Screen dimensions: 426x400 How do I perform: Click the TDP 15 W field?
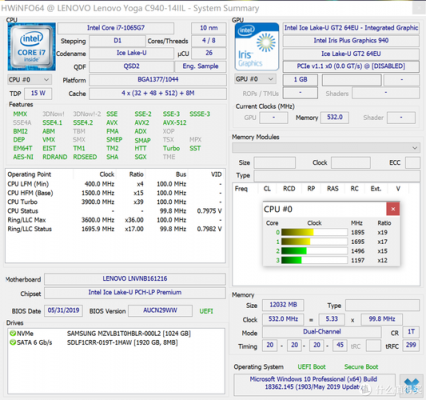pyautogui.click(x=38, y=93)
